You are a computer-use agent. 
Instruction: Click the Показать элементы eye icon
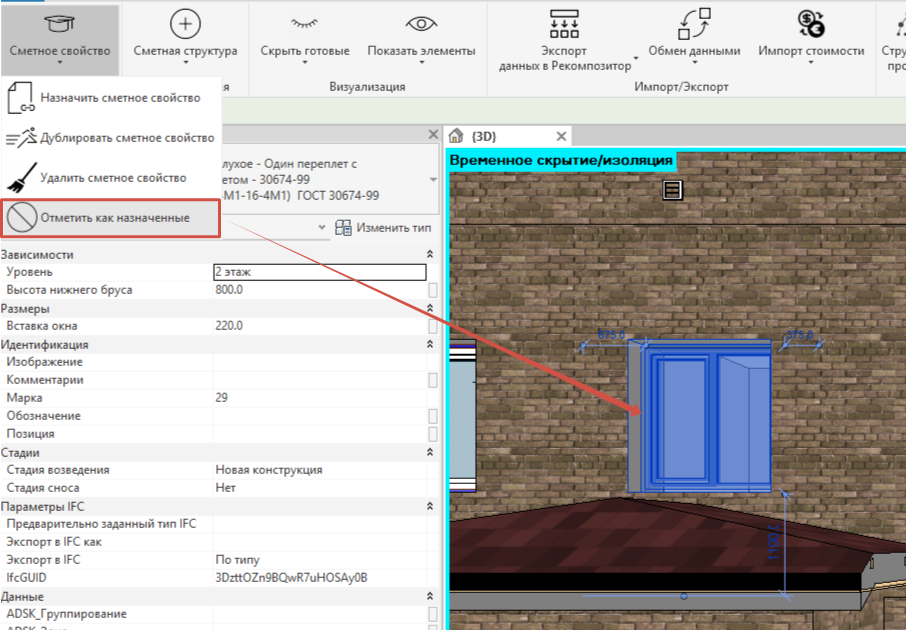click(x=421, y=24)
